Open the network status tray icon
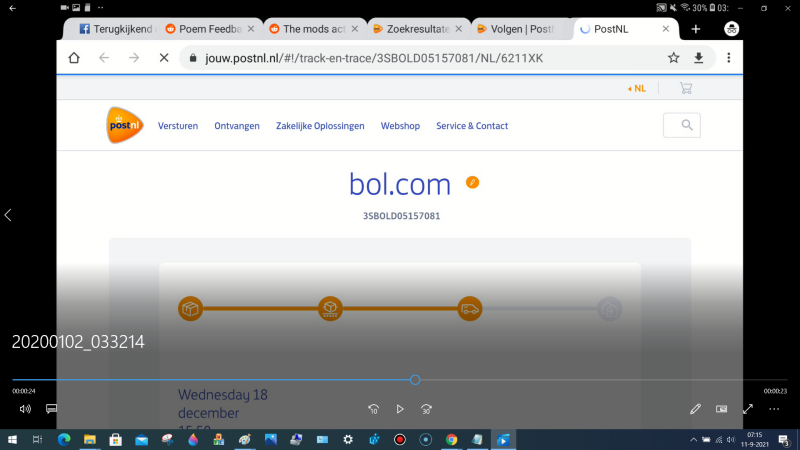800x450 pixels. click(x=719, y=439)
